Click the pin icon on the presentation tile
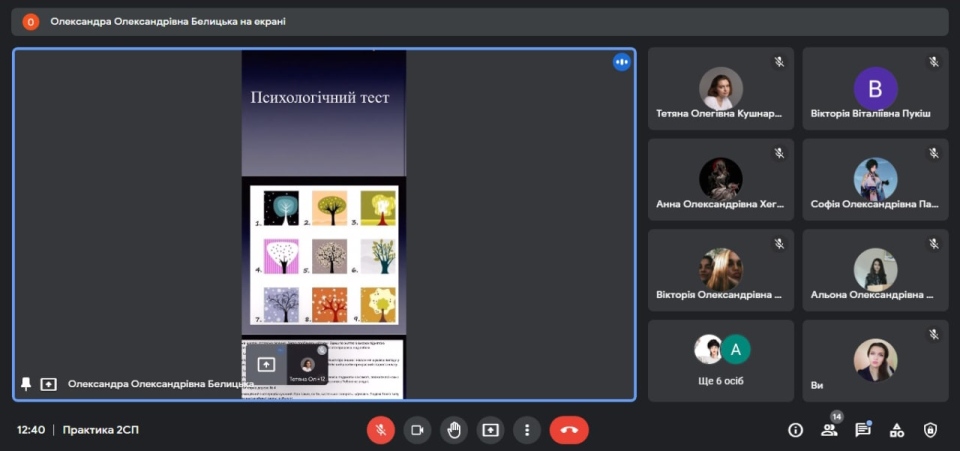The height and width of the screenshot is (451, 960). click(26, 384)
